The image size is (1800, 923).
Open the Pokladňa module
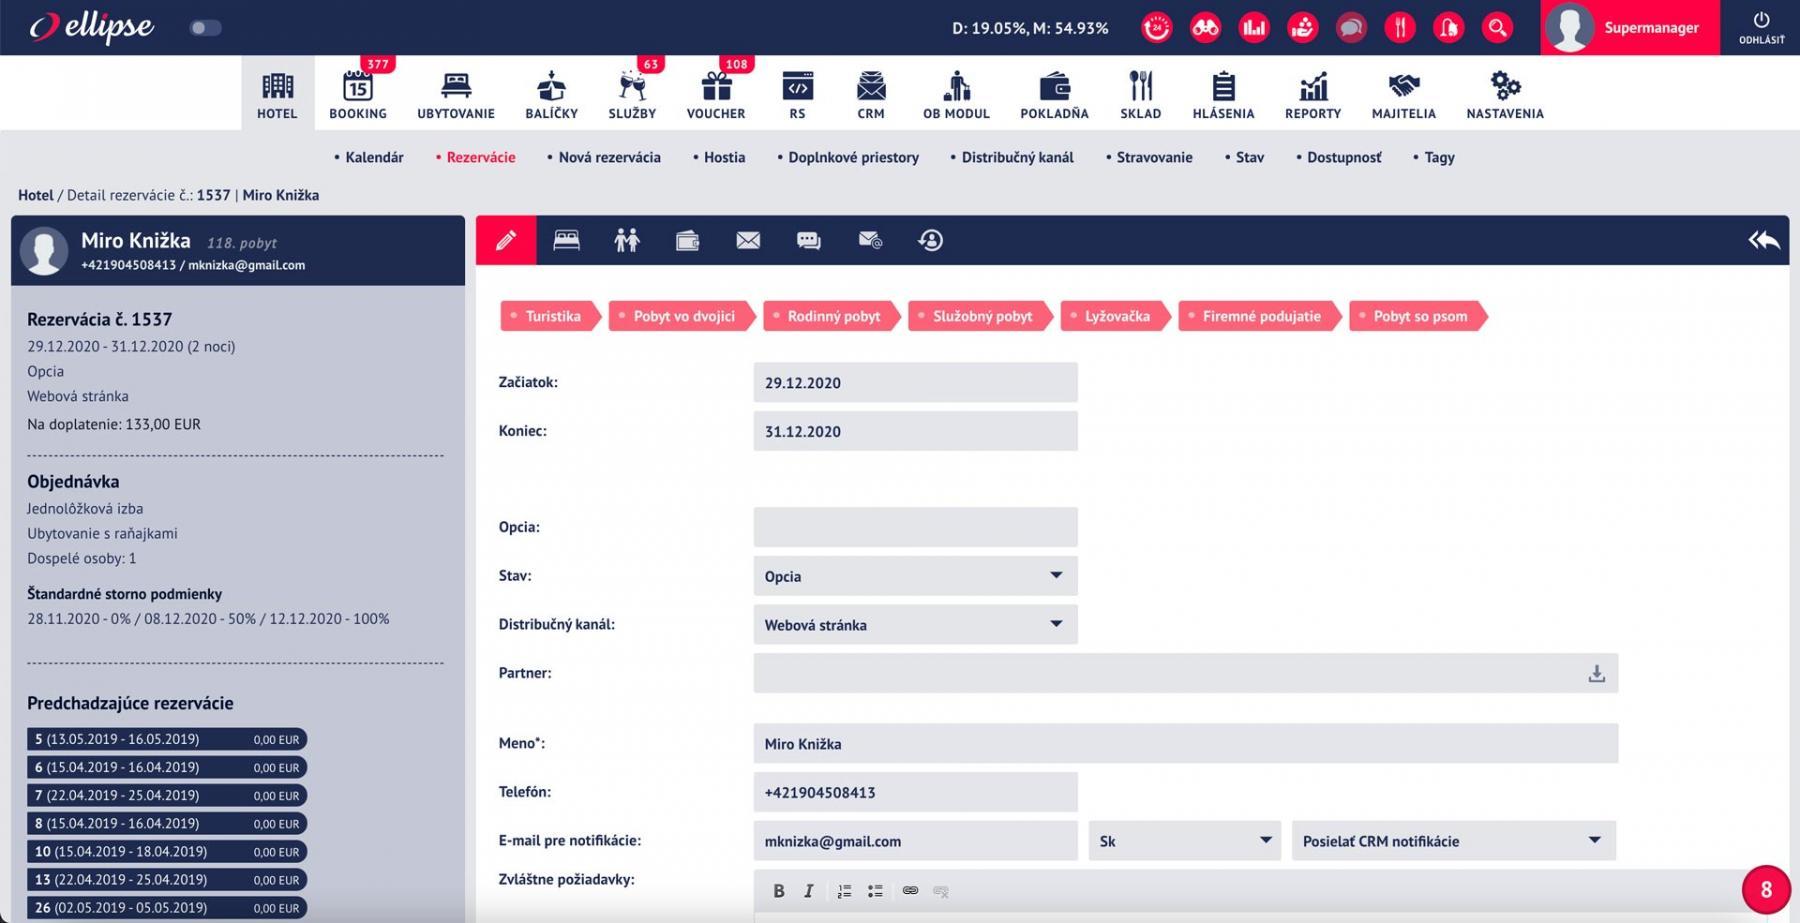pyautogui.click(x=1054, y=93)
